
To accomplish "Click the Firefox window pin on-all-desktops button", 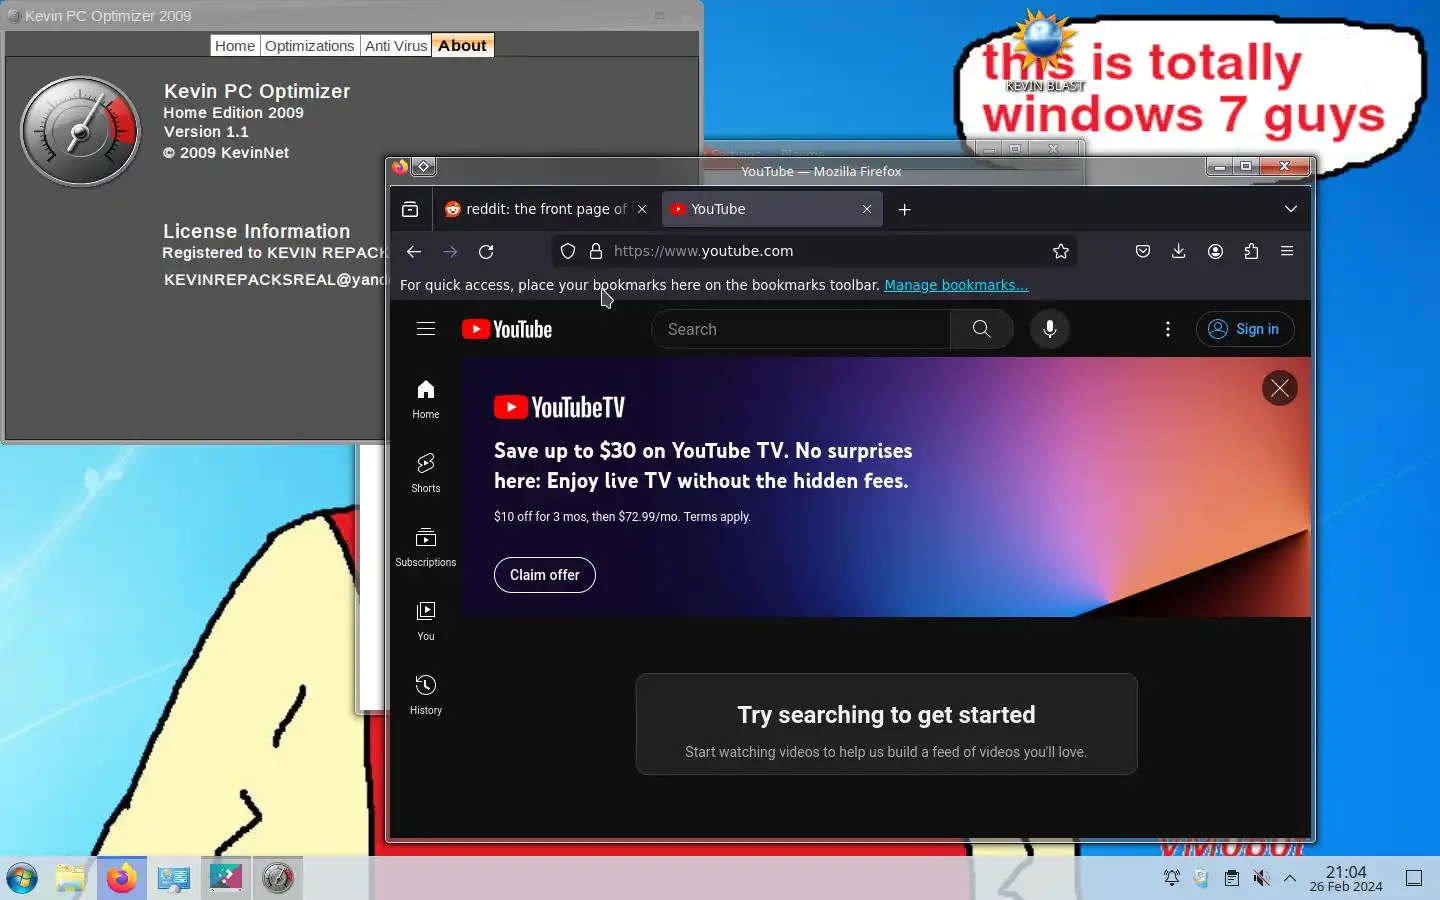I will click(424, 167).
